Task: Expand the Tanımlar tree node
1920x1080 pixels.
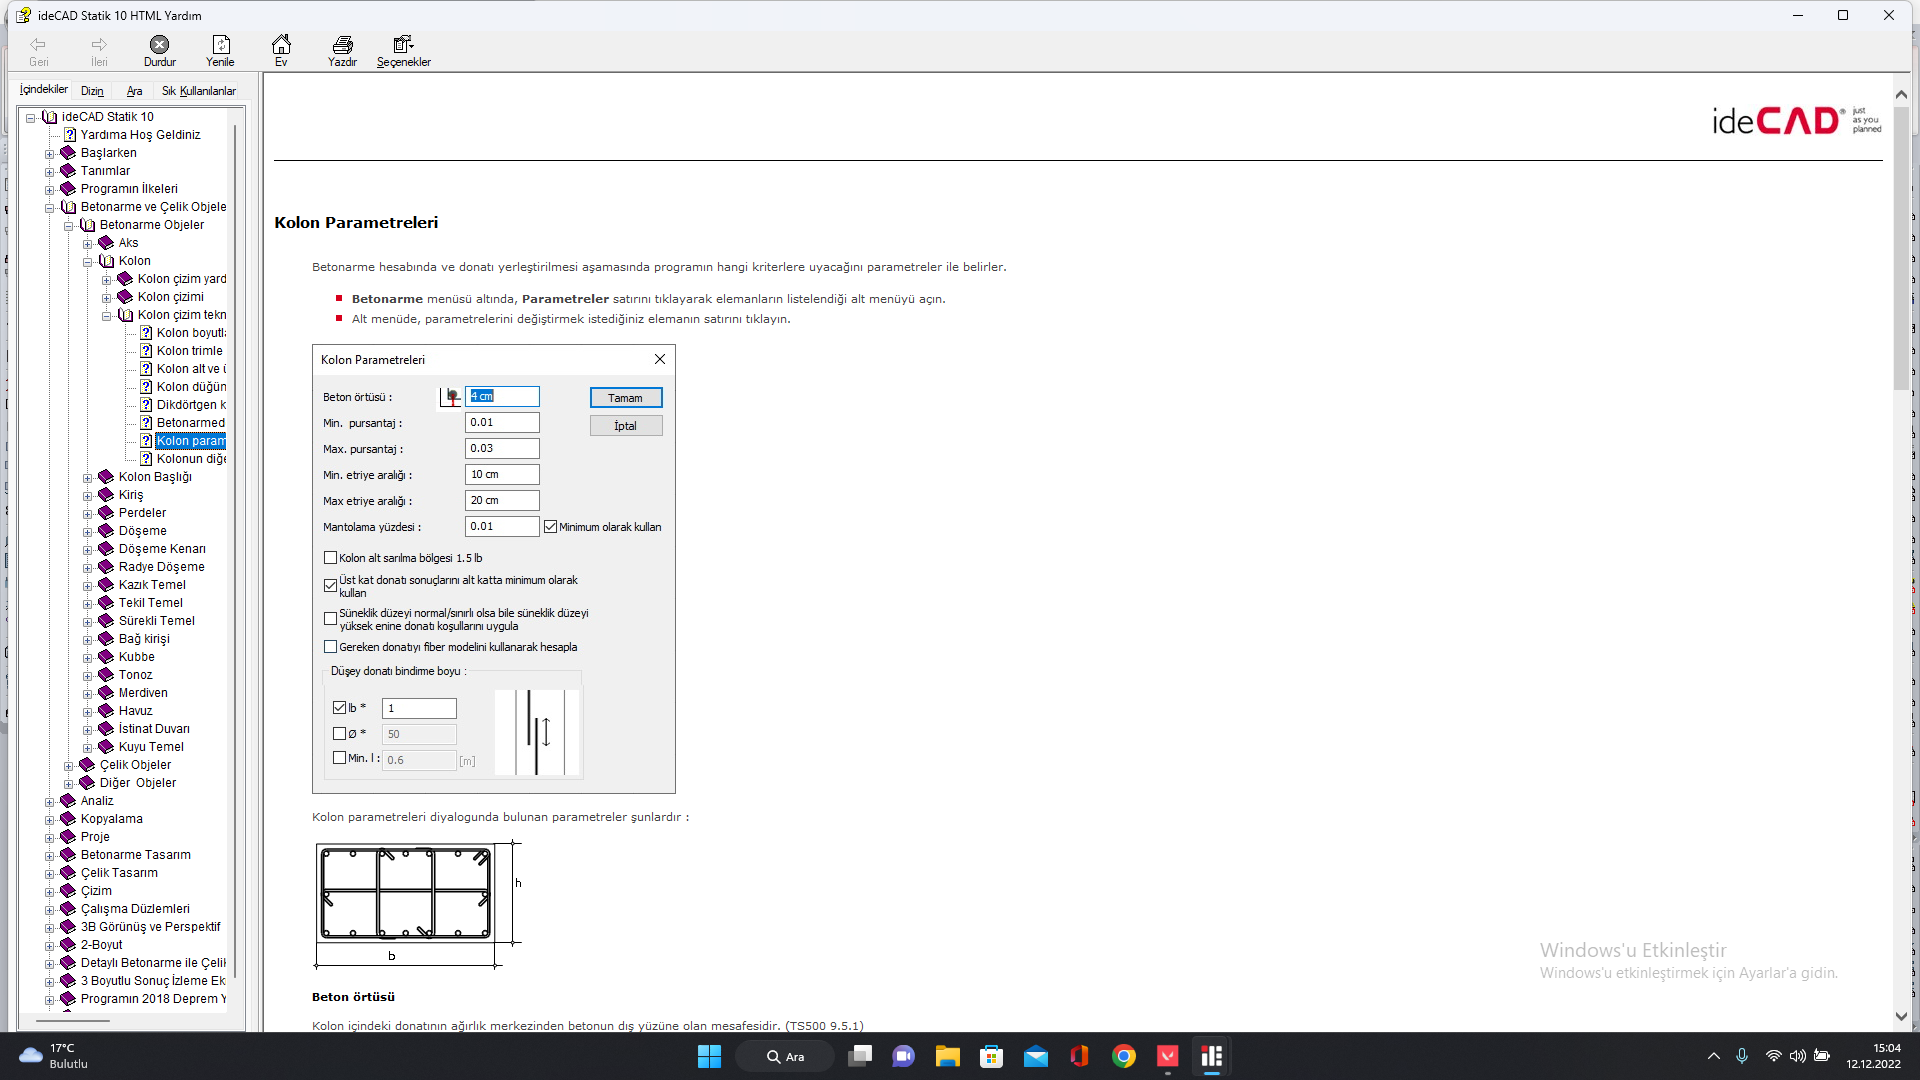Action: point(49,172)
